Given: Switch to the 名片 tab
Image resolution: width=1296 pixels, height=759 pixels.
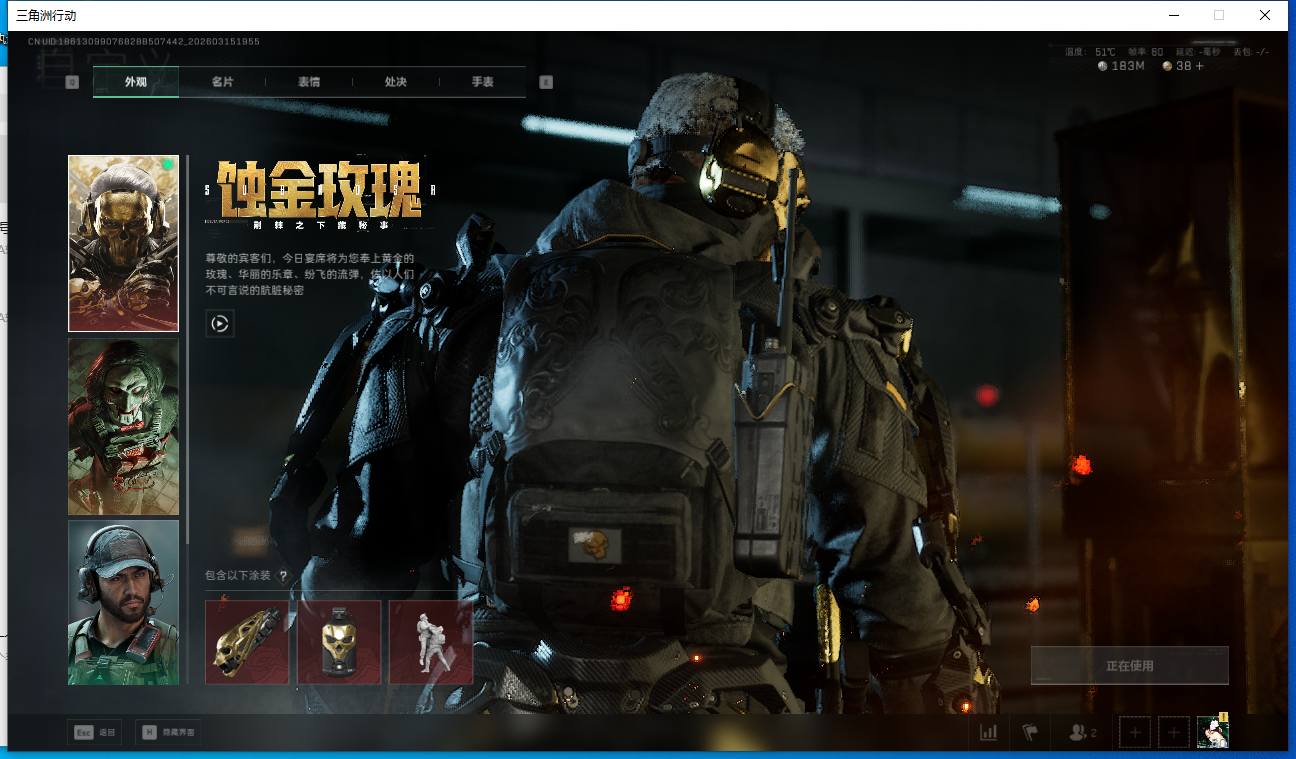Looking at the screenshot, I should point(222,82).
